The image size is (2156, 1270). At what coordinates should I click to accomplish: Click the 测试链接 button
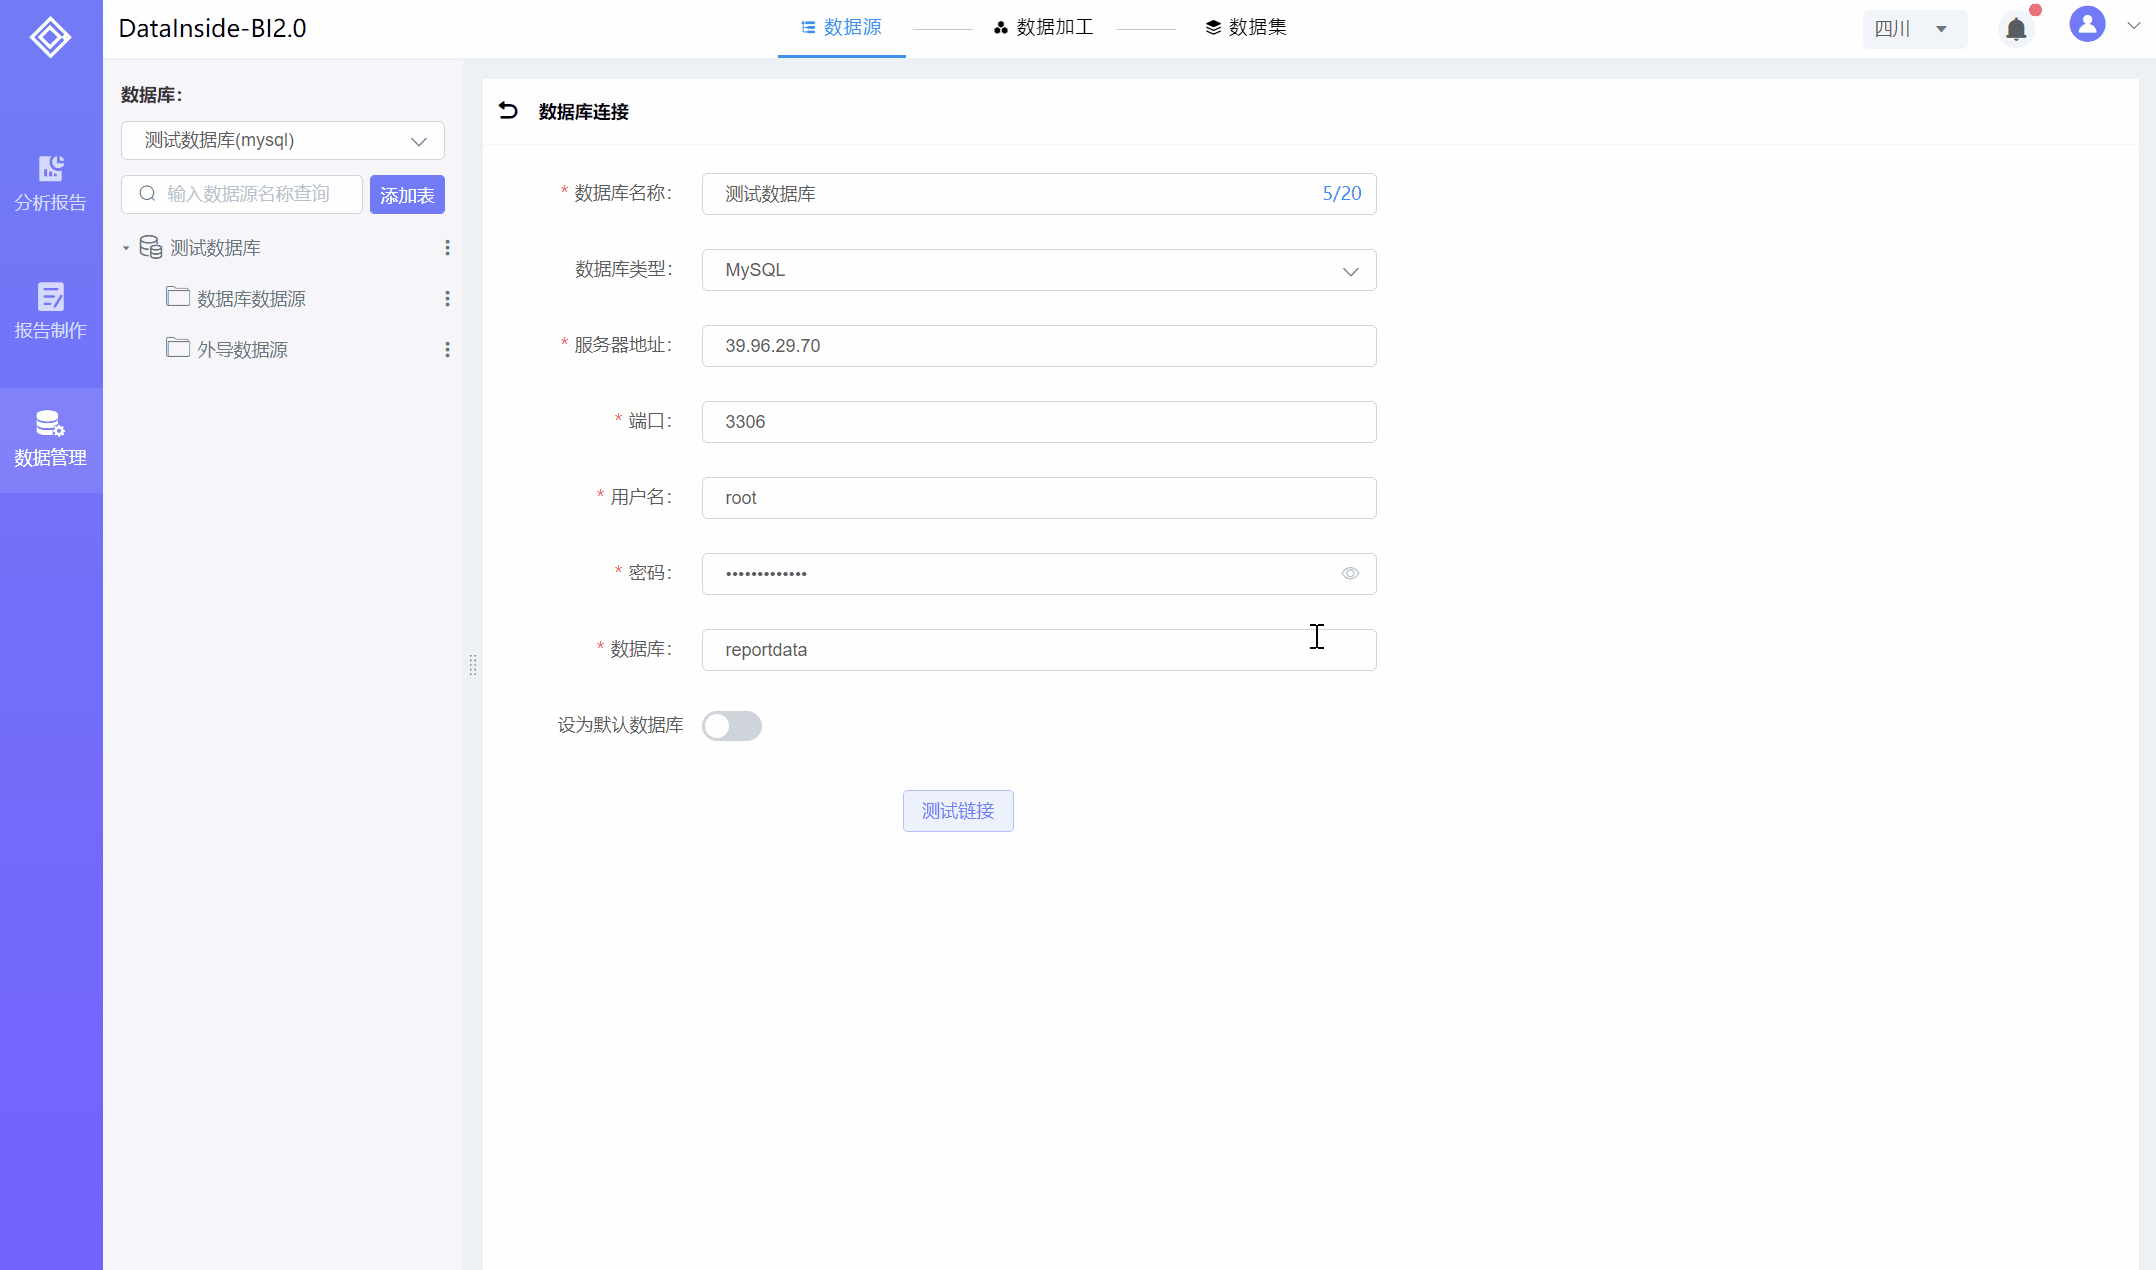coord(958,811)
